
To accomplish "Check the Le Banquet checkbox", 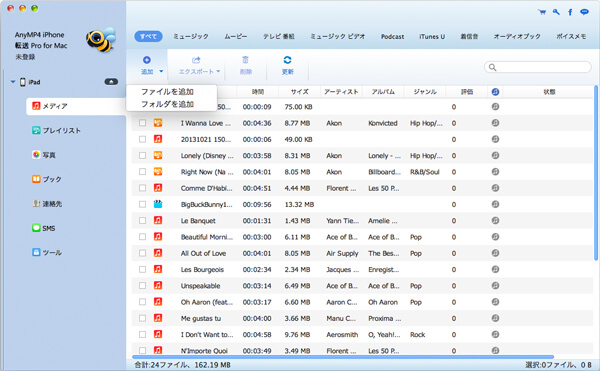I will tap(142, 220).
